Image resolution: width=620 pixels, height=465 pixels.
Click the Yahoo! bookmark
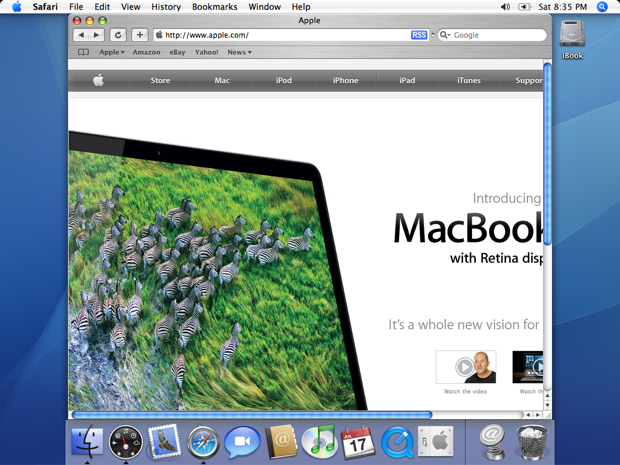point(206,52)
